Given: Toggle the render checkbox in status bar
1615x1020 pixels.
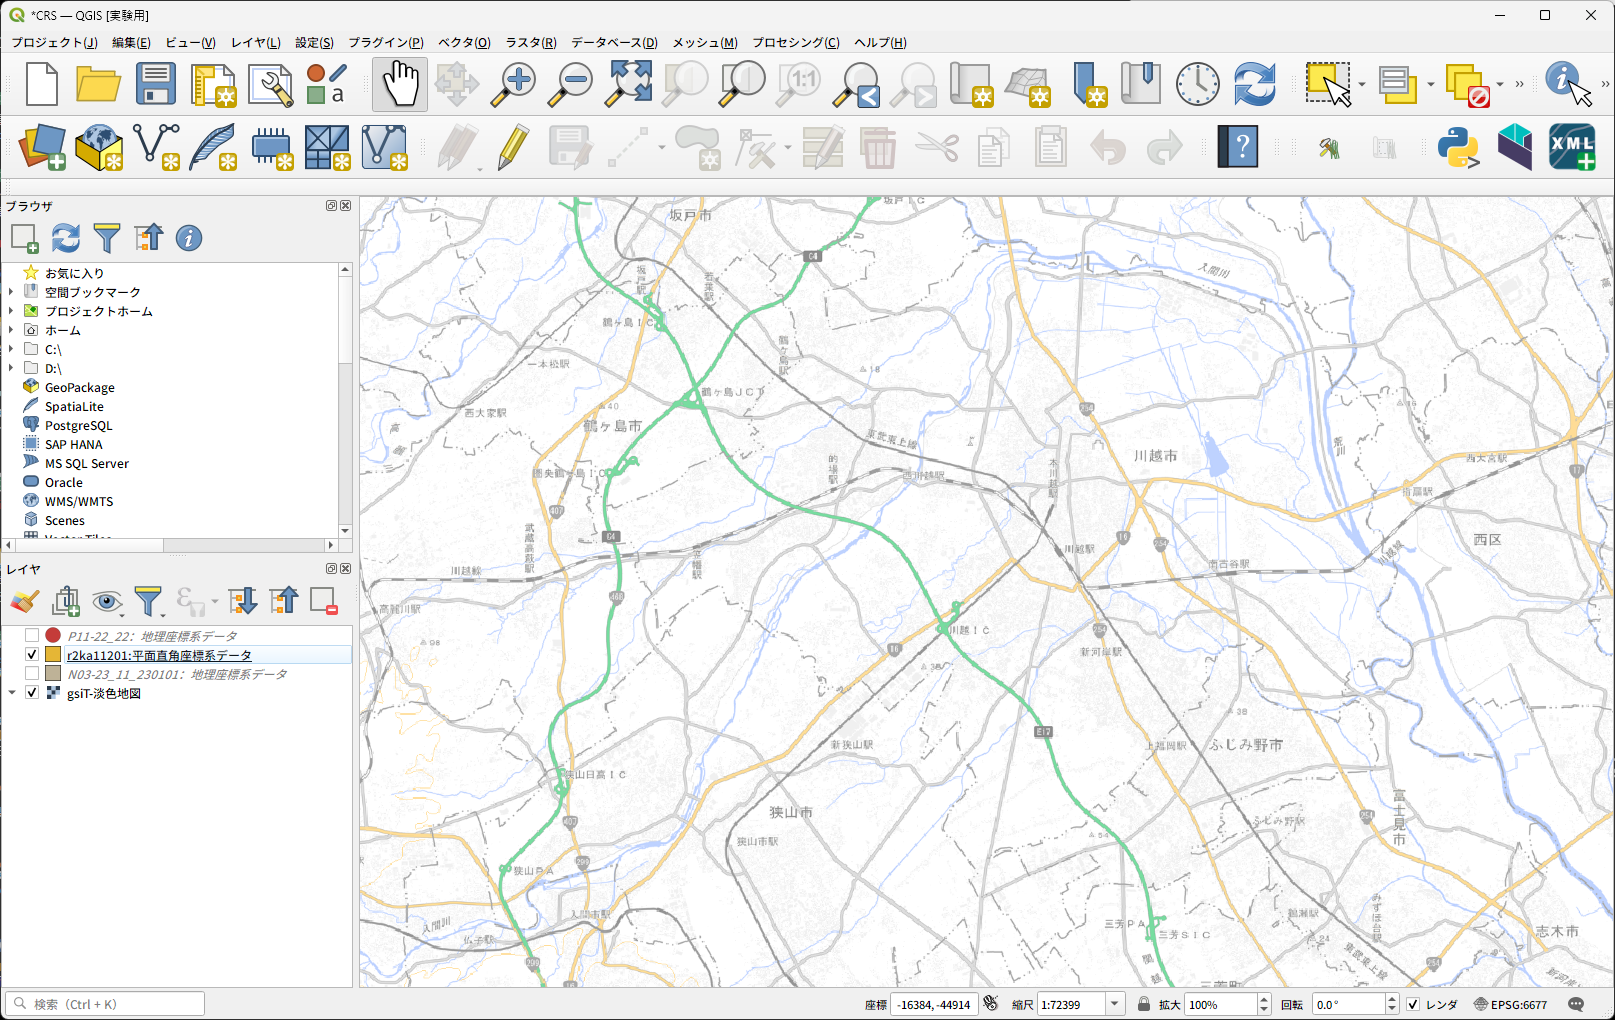Looking at the screenshot, I should 1413,1004.
